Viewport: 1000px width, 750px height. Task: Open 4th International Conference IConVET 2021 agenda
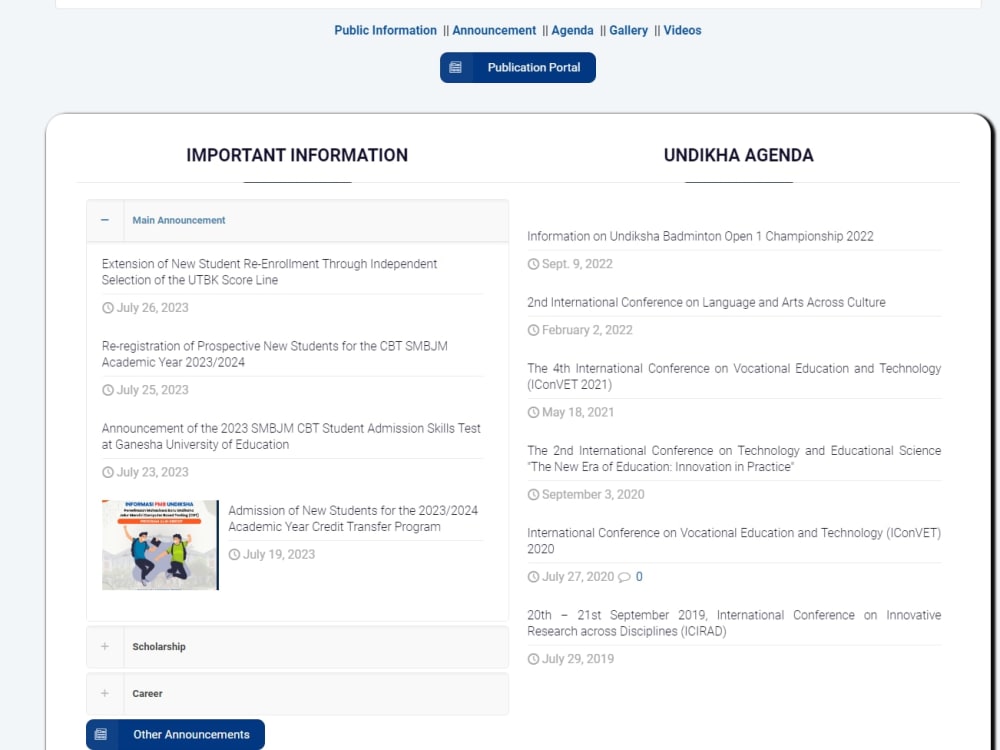coord(734,376)
